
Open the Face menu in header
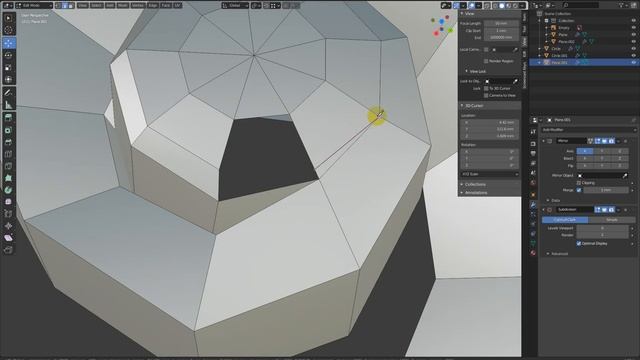tap(165, 5)
